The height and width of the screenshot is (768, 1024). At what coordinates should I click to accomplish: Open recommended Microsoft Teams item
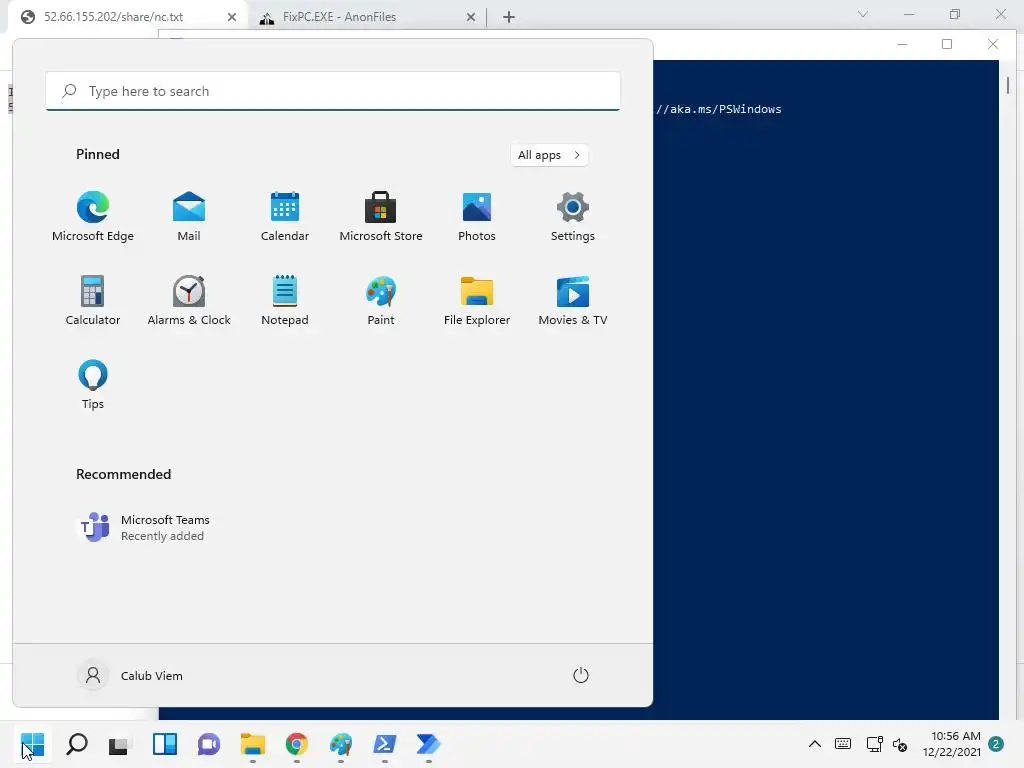pos(144,528)
